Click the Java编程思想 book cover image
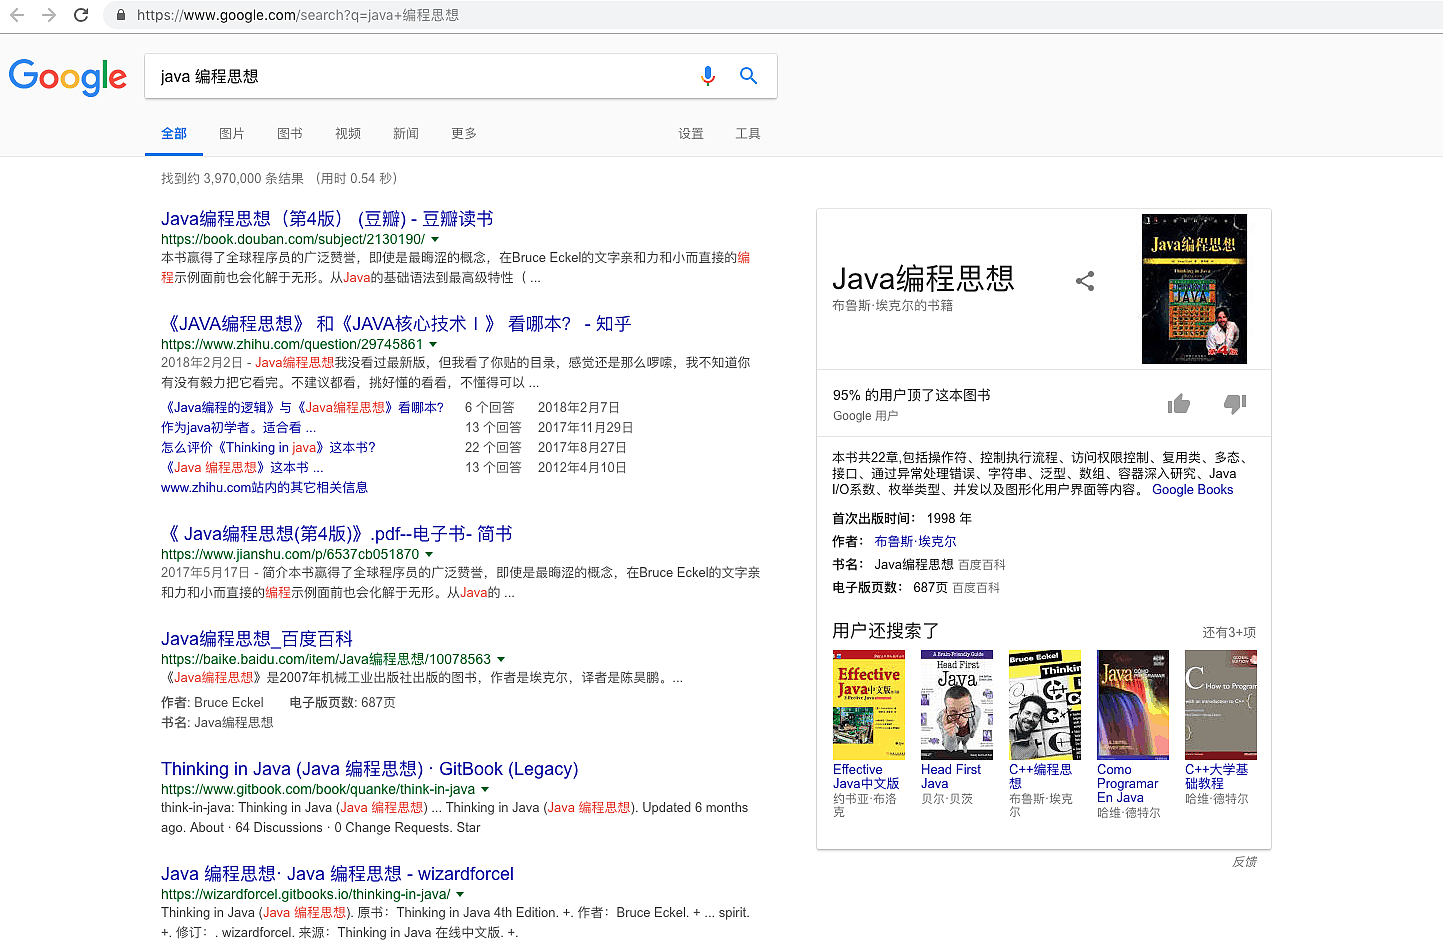 coord(1194,289)
